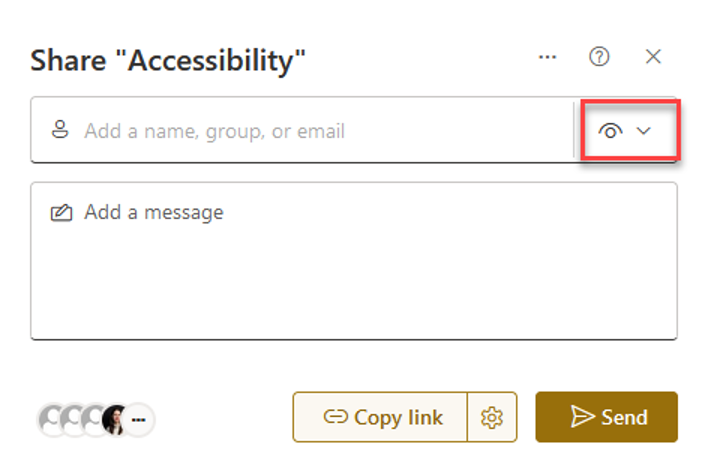Select the second shared-user avatar
This screenshot has height=468, width=708.
pyautogui.click(x=73, y=420)
